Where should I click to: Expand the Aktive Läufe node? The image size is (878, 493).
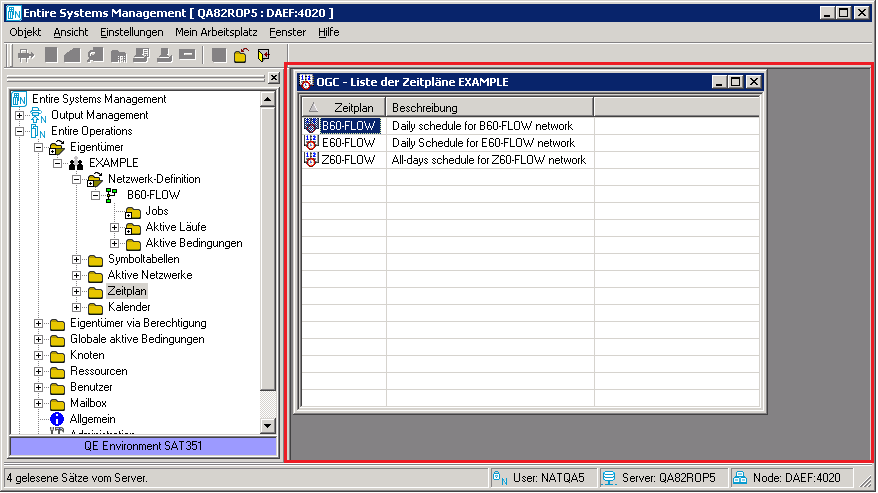pos(115,227)
